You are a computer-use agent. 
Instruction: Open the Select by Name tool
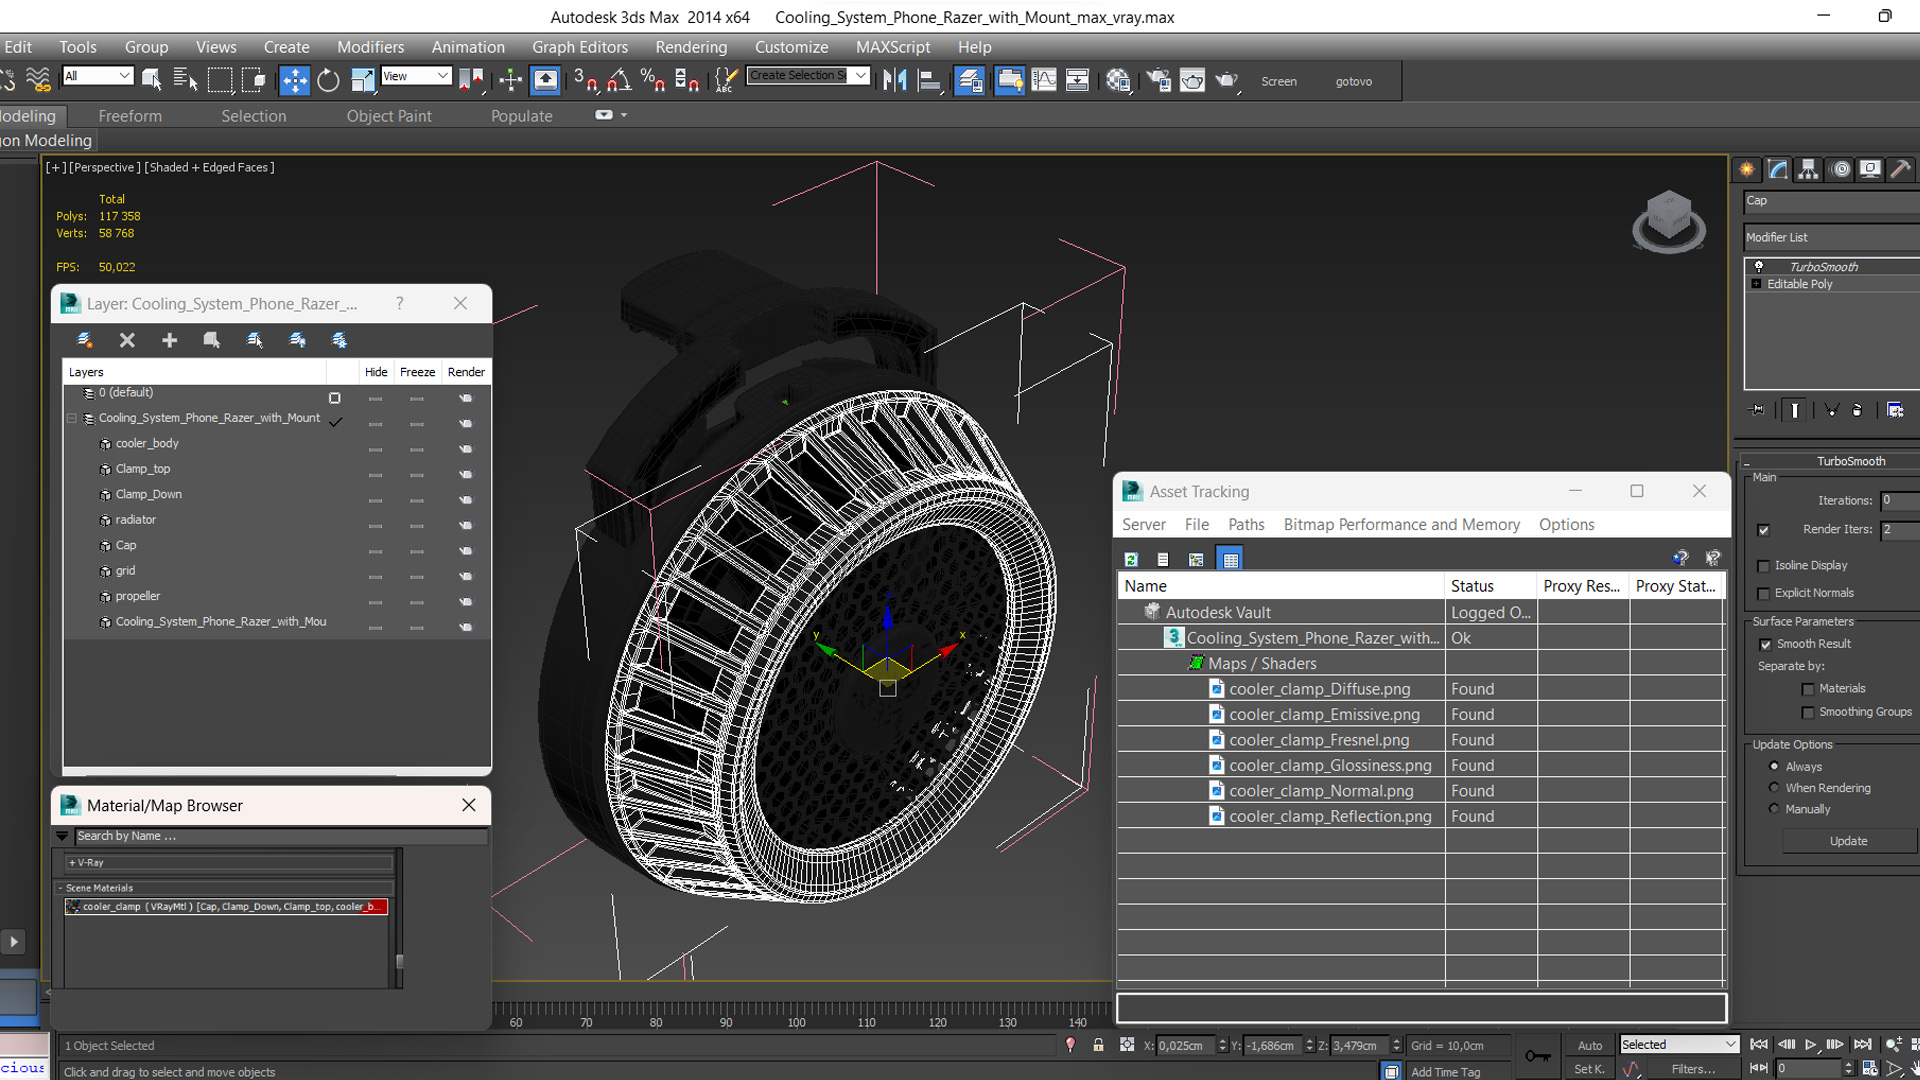[185, 80]
